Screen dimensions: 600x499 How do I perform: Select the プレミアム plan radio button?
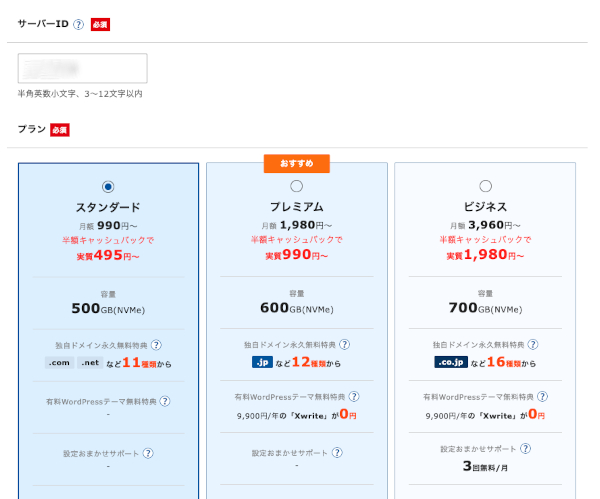click(296, 186)
